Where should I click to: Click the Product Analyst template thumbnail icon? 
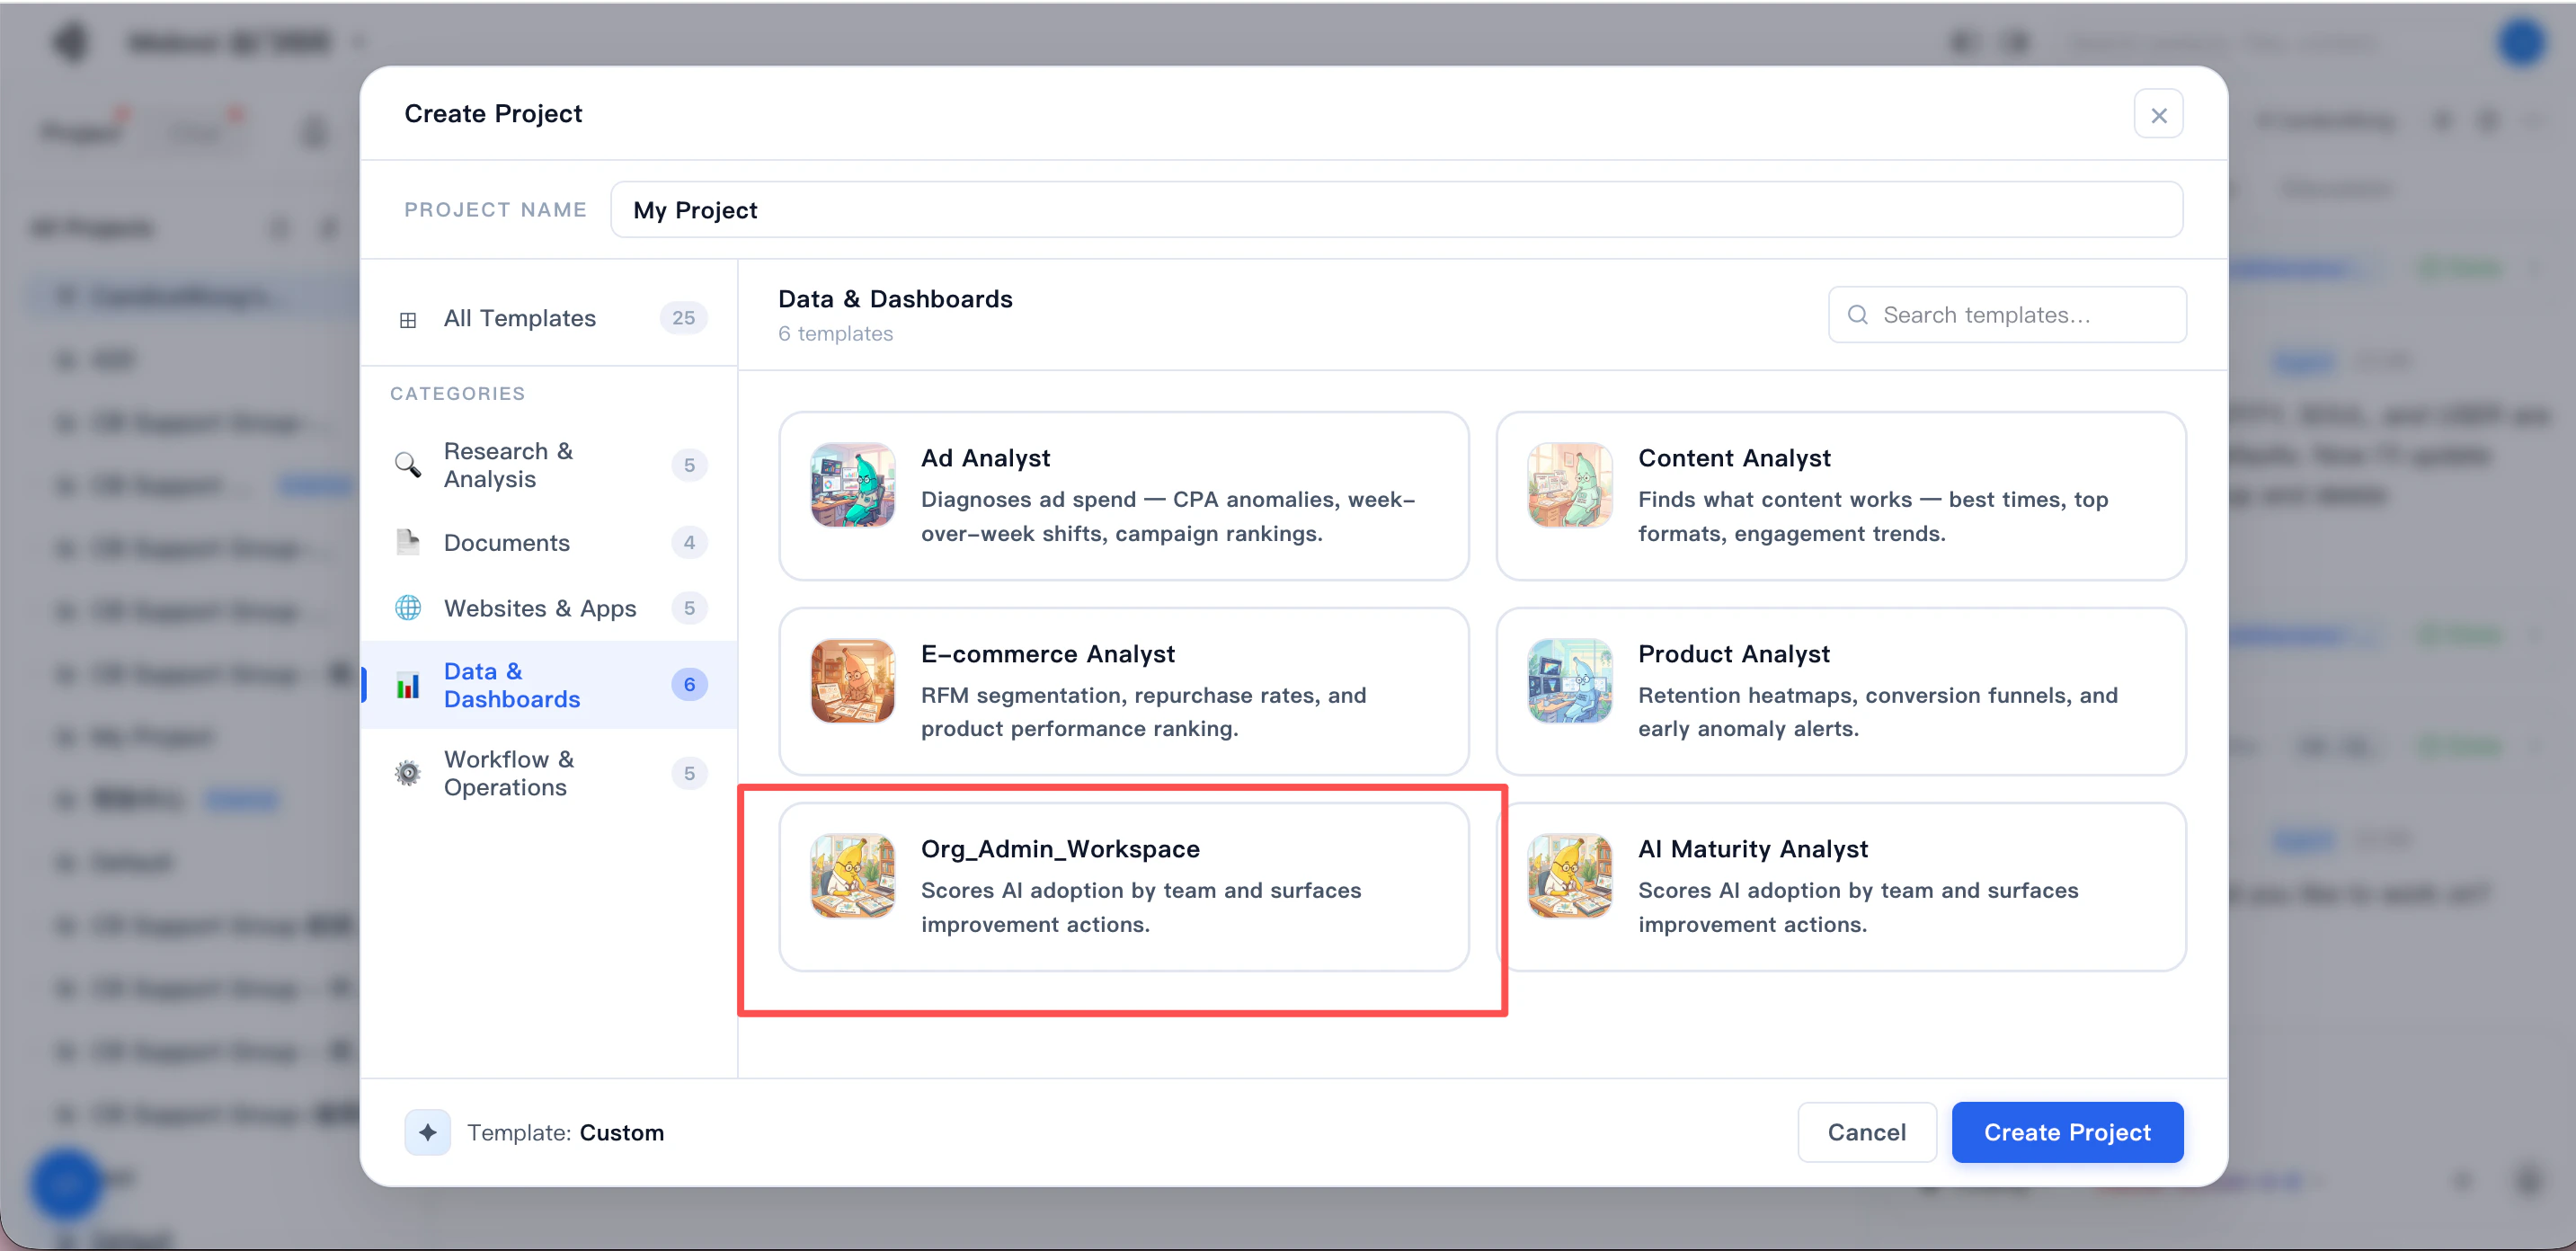[x=1569, y=681]
